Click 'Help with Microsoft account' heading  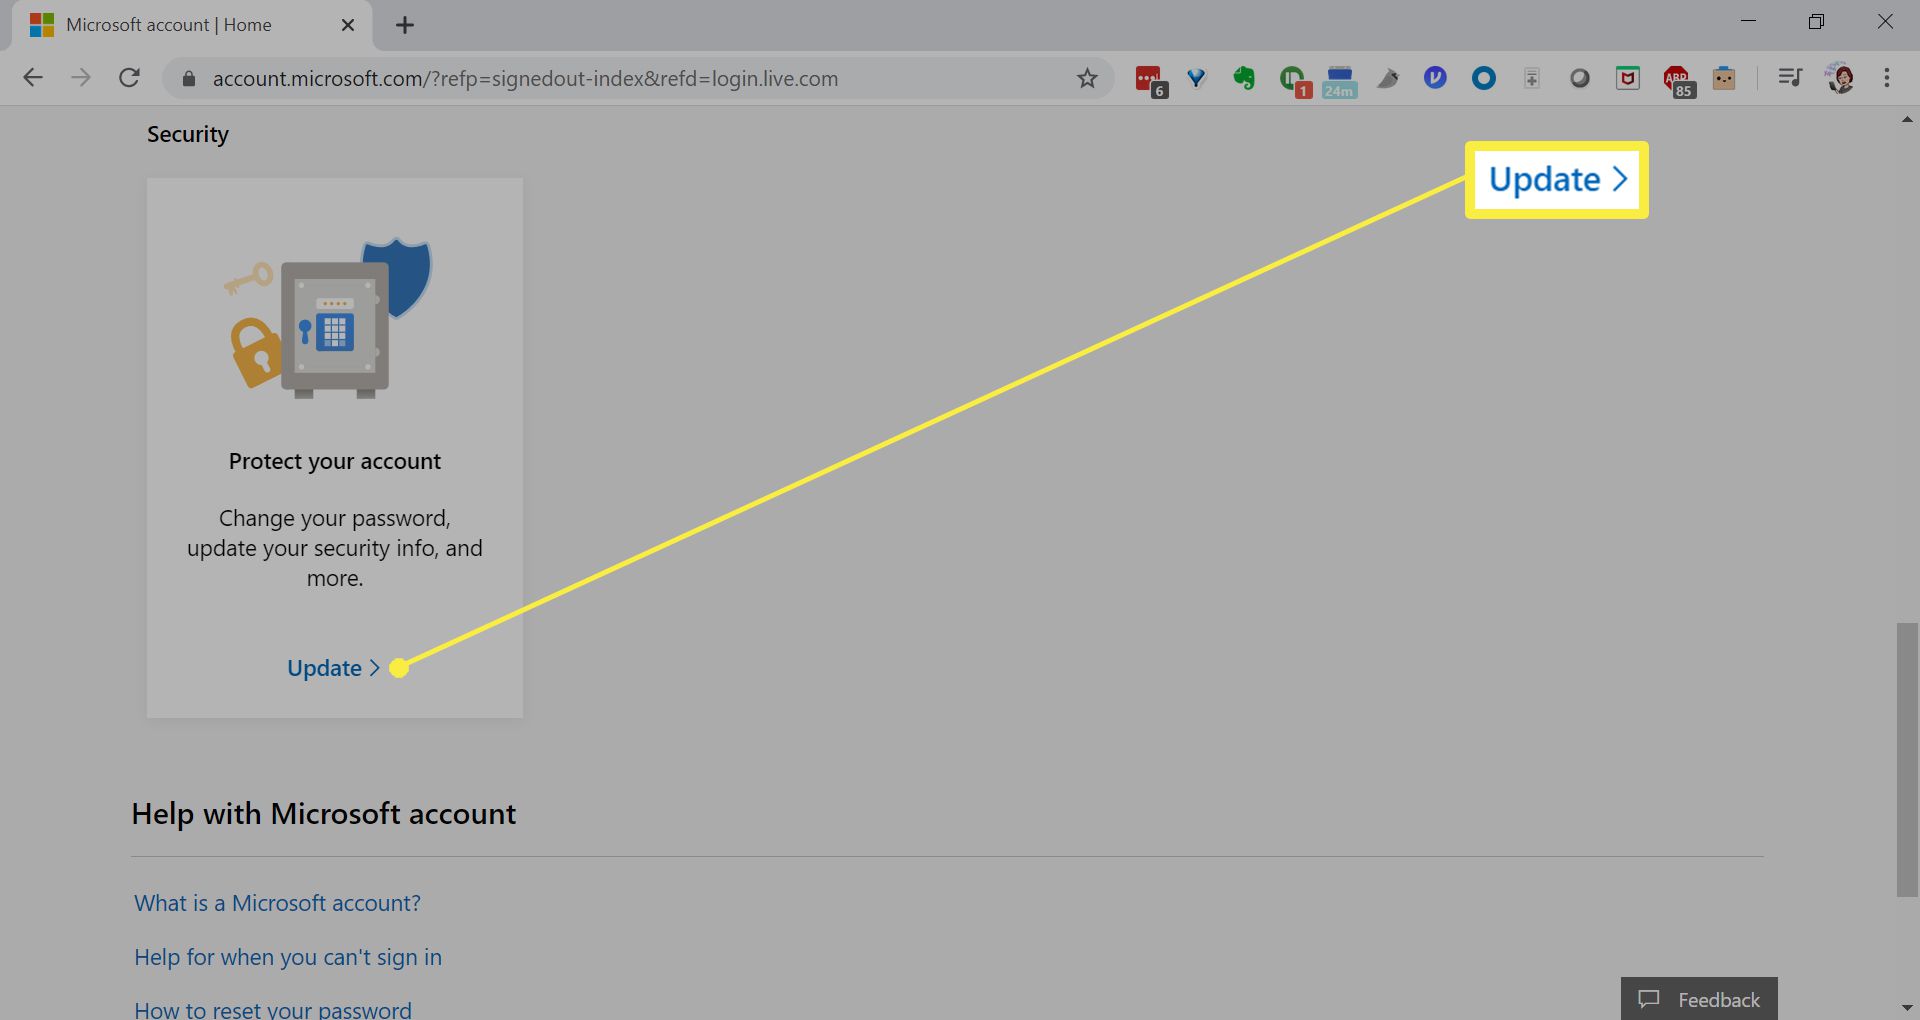coord(324,814)
